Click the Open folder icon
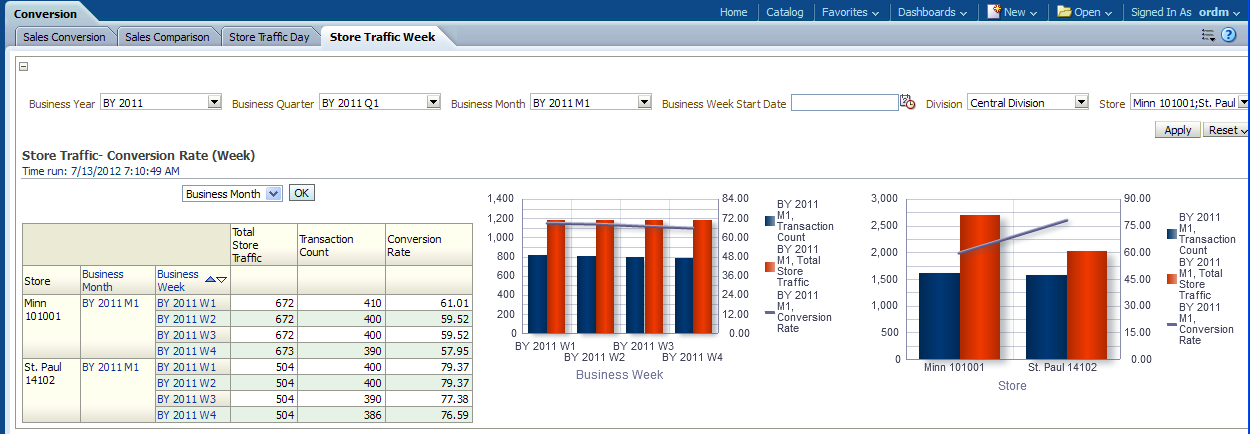The width and height of the screenshot is (1250, 434). coord(1064,12)
